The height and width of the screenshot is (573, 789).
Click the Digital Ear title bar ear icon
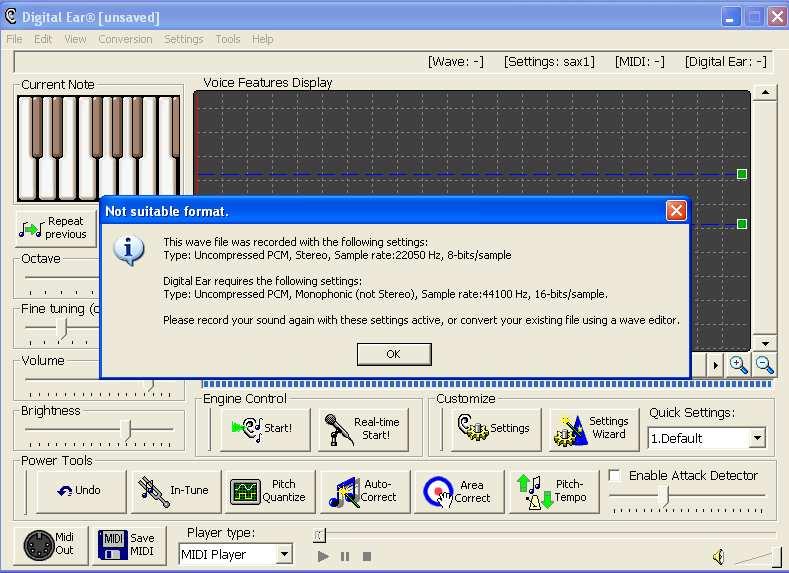(x=11, y=17)
